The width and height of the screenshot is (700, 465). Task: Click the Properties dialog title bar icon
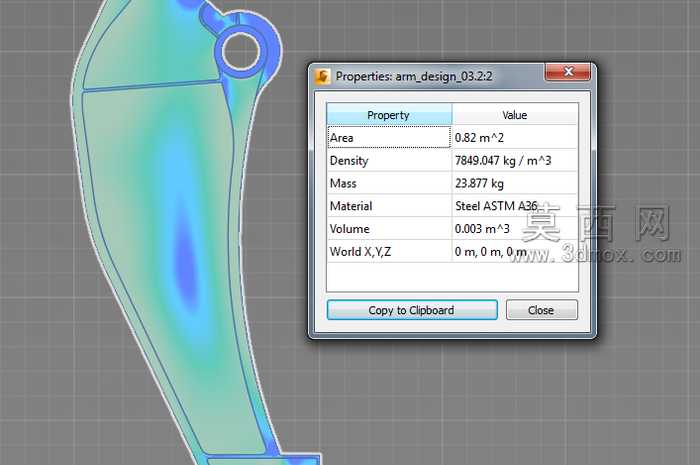(322, 76)
